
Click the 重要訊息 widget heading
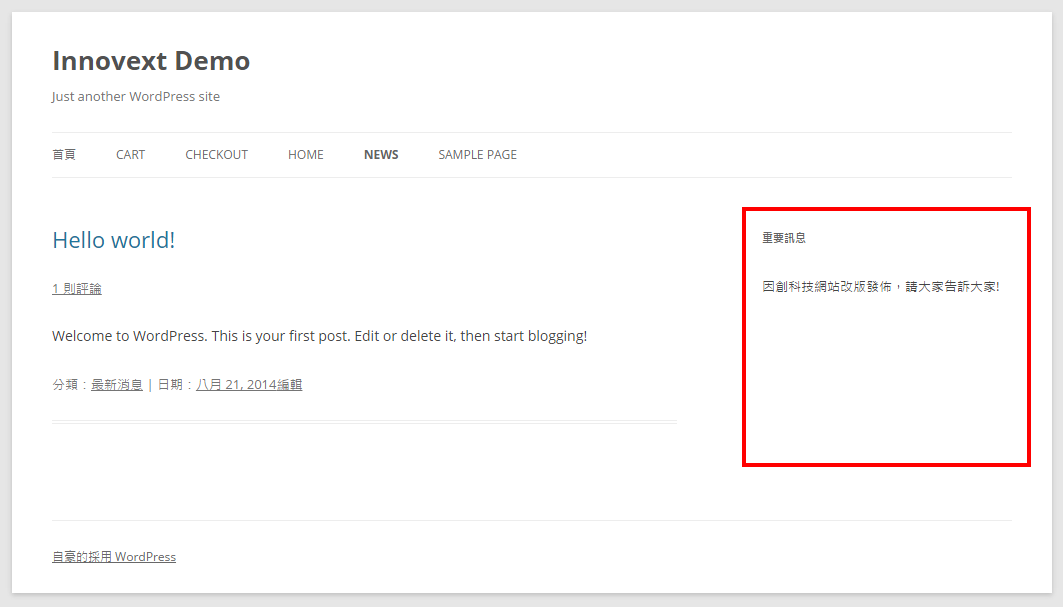[x=784, y=238]
